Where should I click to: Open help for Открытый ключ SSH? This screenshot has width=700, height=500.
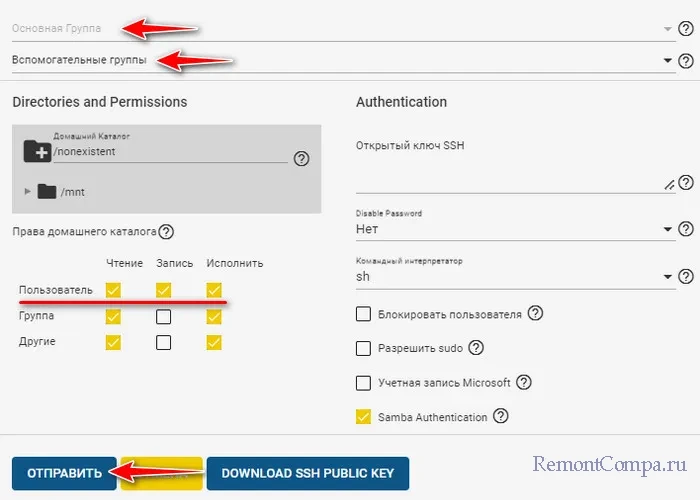pyautogui.click(x=685, y=183)
